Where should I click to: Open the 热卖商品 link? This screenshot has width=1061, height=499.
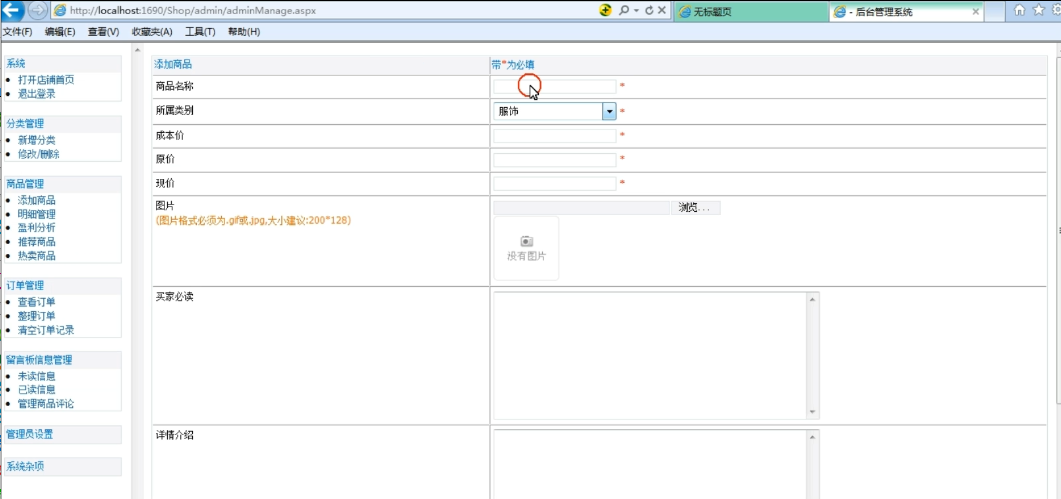37,256
